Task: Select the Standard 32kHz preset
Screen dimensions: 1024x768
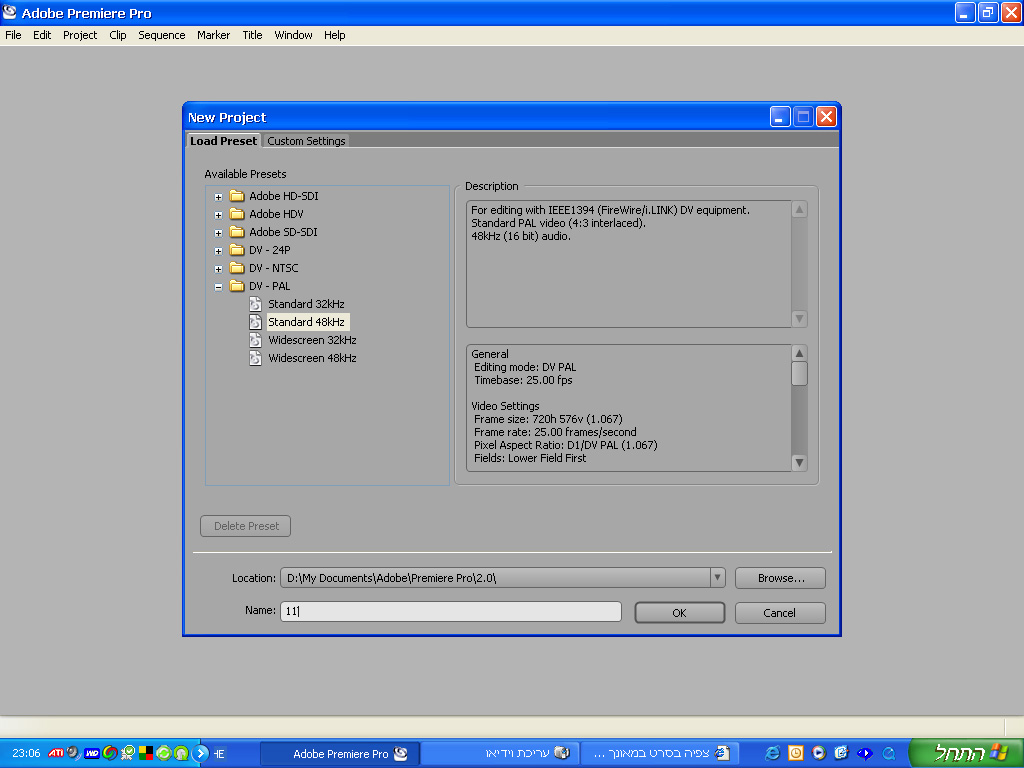Action: coord(306,304)
